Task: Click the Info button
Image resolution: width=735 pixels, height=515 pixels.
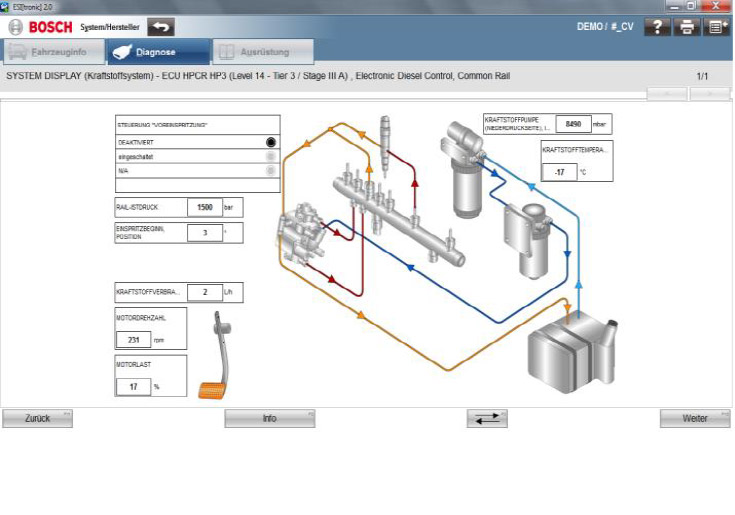Action: (270, 418)
